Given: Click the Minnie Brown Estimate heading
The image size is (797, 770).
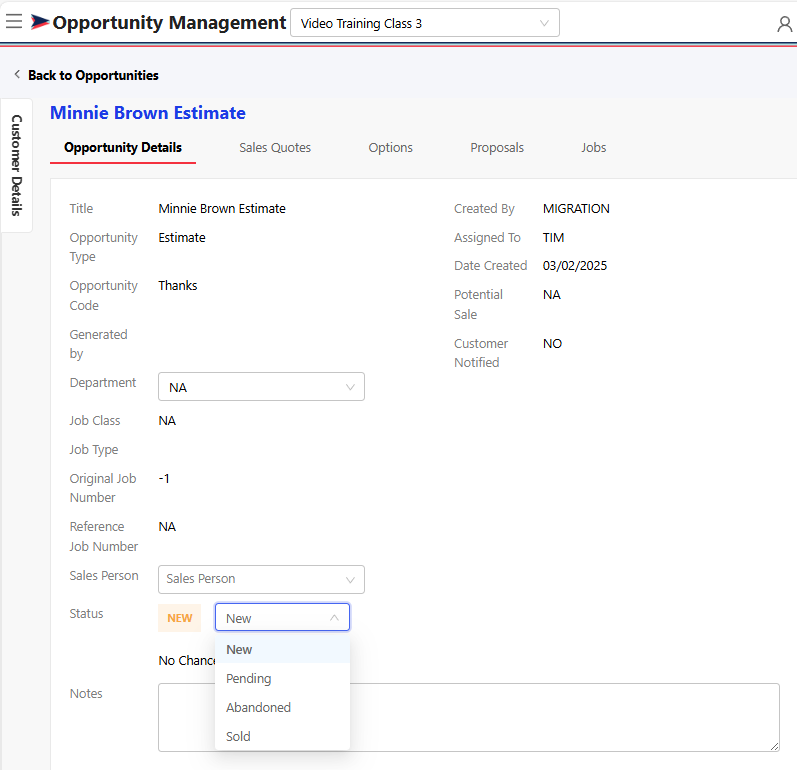Looking at the screenshot, I should [148, 113].
